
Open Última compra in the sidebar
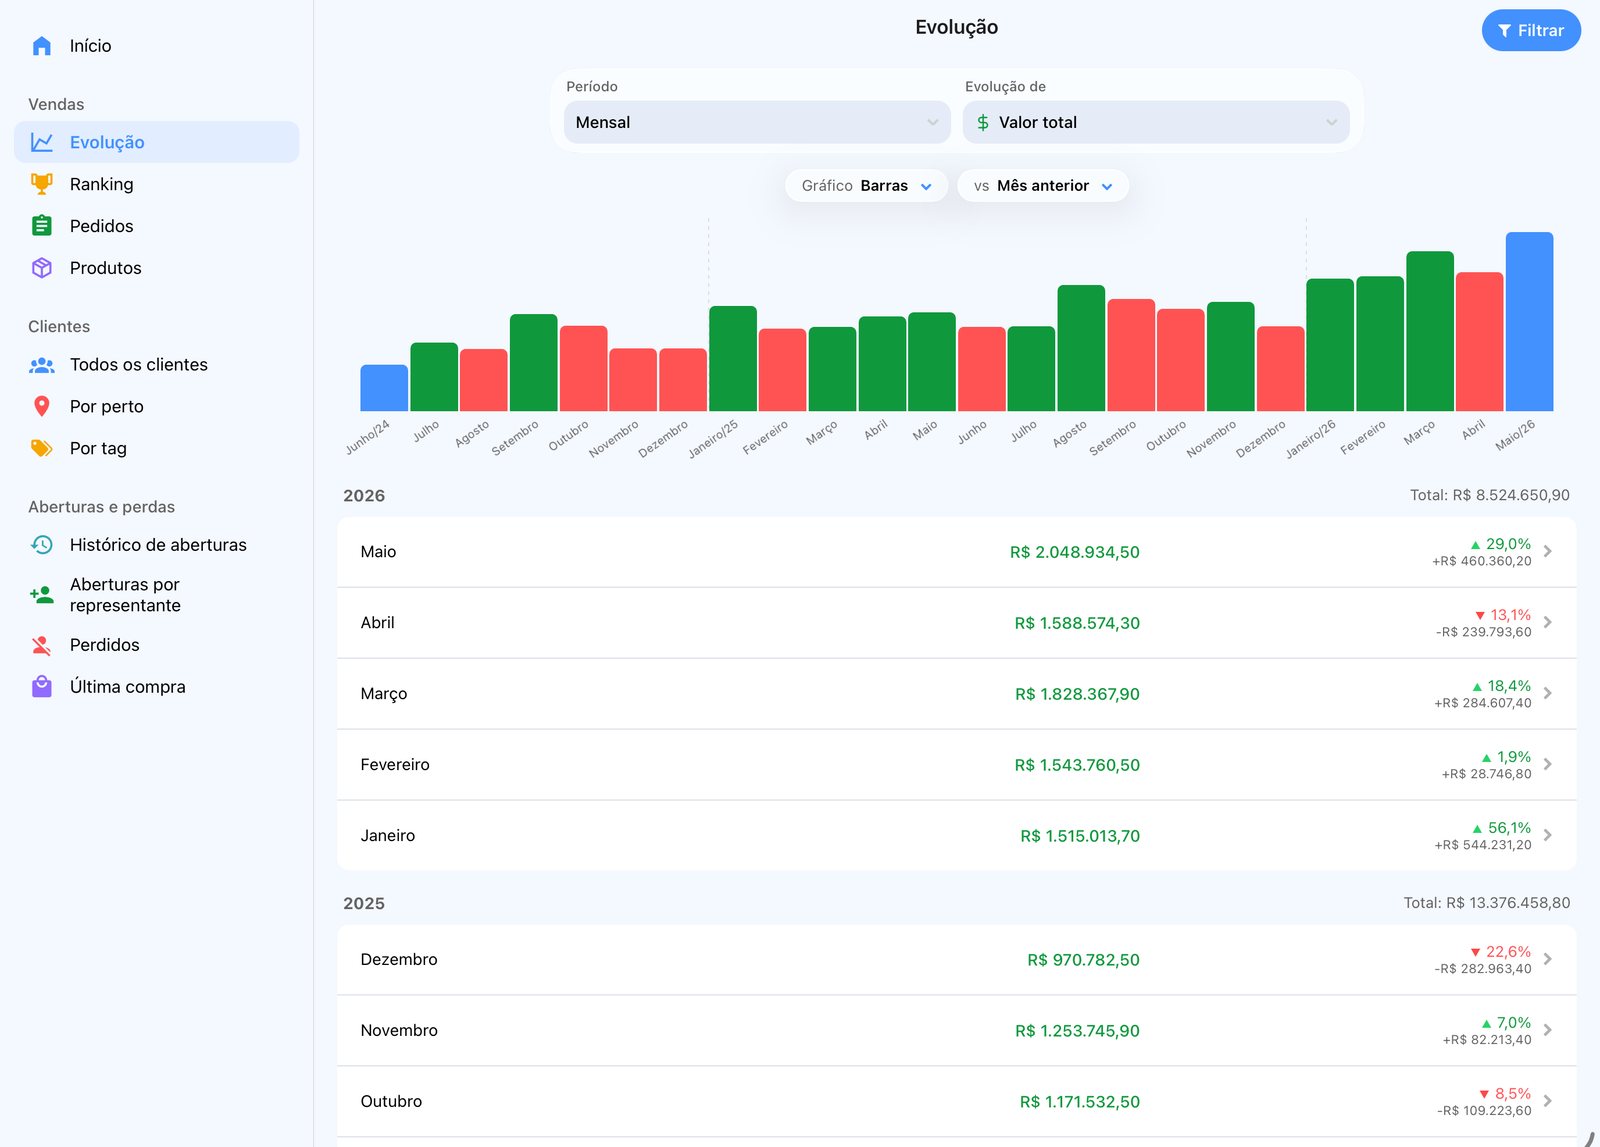coord(156,687)
